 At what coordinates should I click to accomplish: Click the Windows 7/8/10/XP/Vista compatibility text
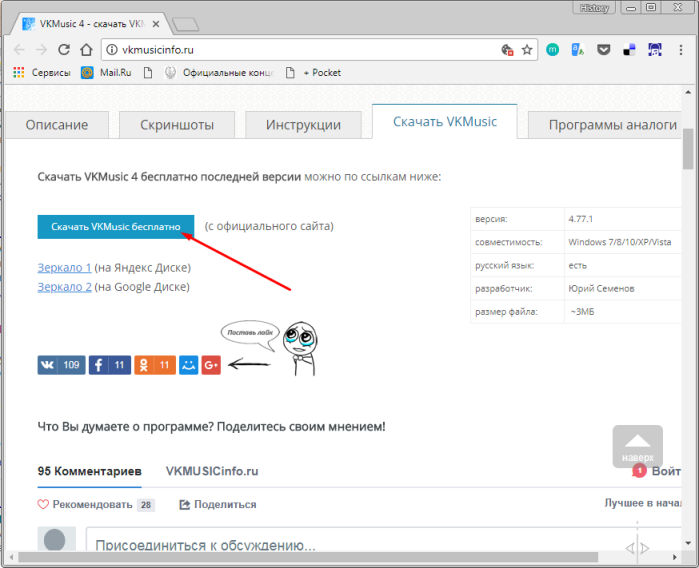pyautogui.click(x=620, y=242)
